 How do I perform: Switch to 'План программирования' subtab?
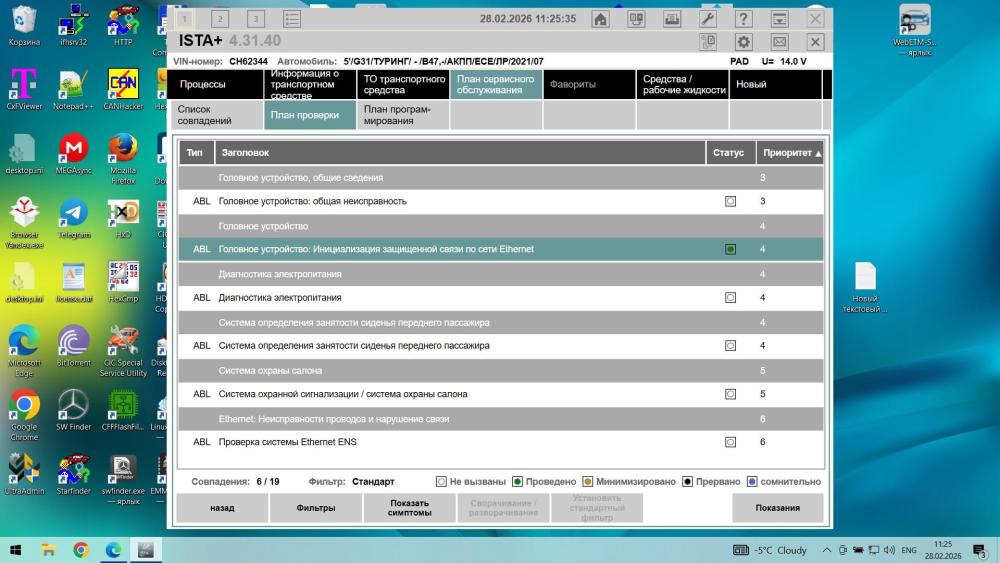(403, 115)
